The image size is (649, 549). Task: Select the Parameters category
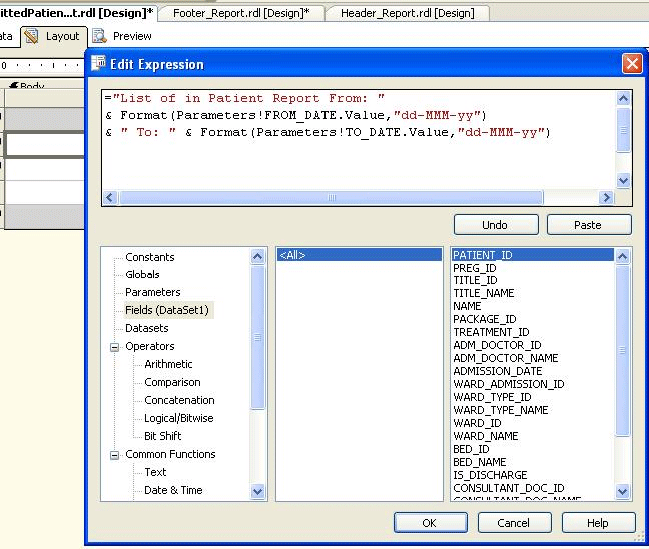pyautogui.click(x=153, y=293)
